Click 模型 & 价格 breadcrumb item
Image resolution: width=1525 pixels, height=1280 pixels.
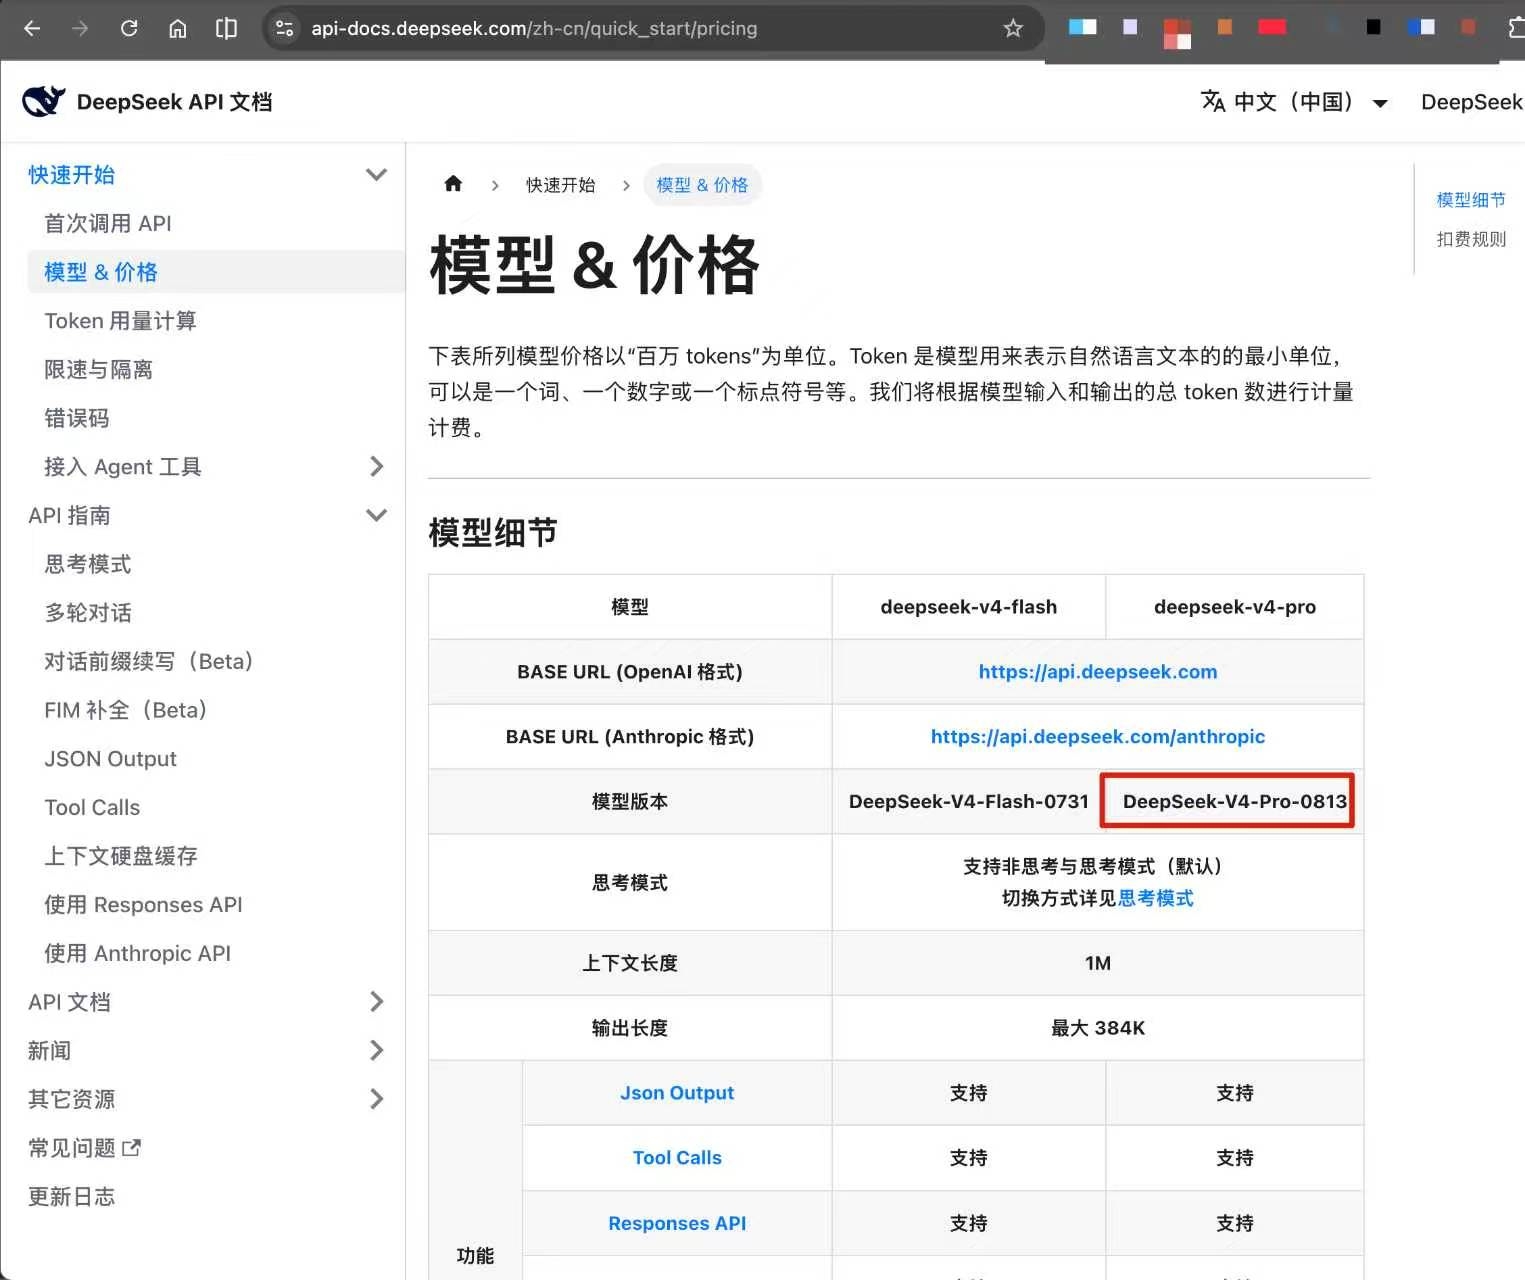[x=702, y=185]
